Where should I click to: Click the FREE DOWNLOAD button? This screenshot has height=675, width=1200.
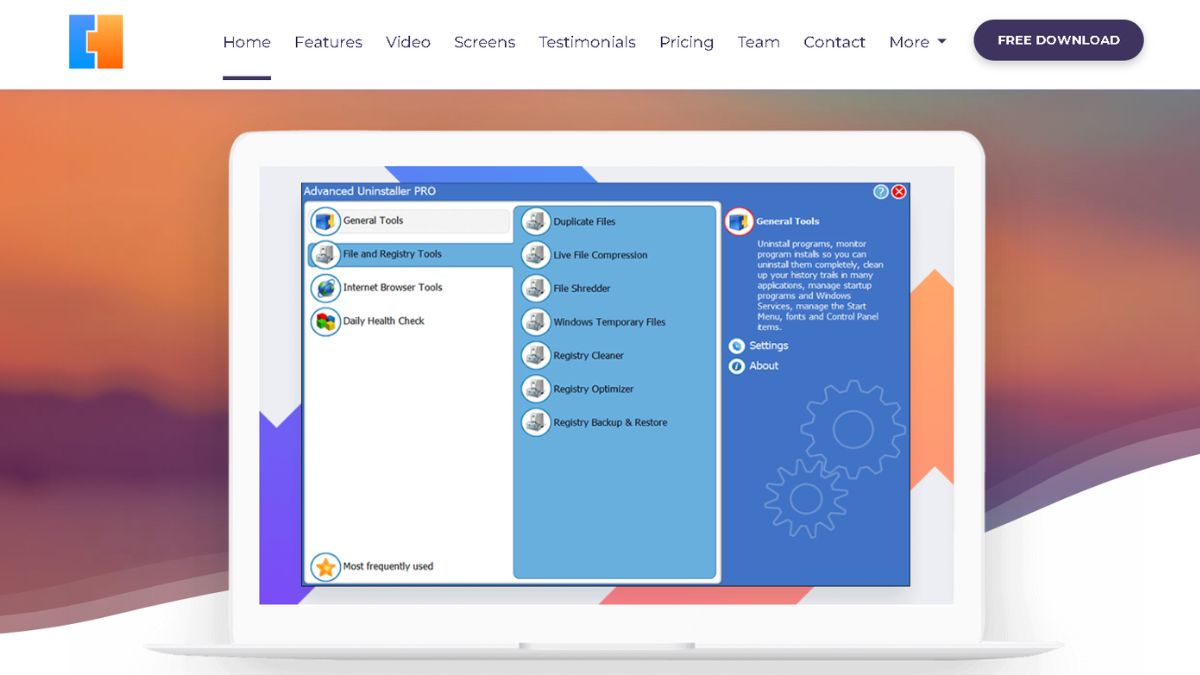[1058, 40]
